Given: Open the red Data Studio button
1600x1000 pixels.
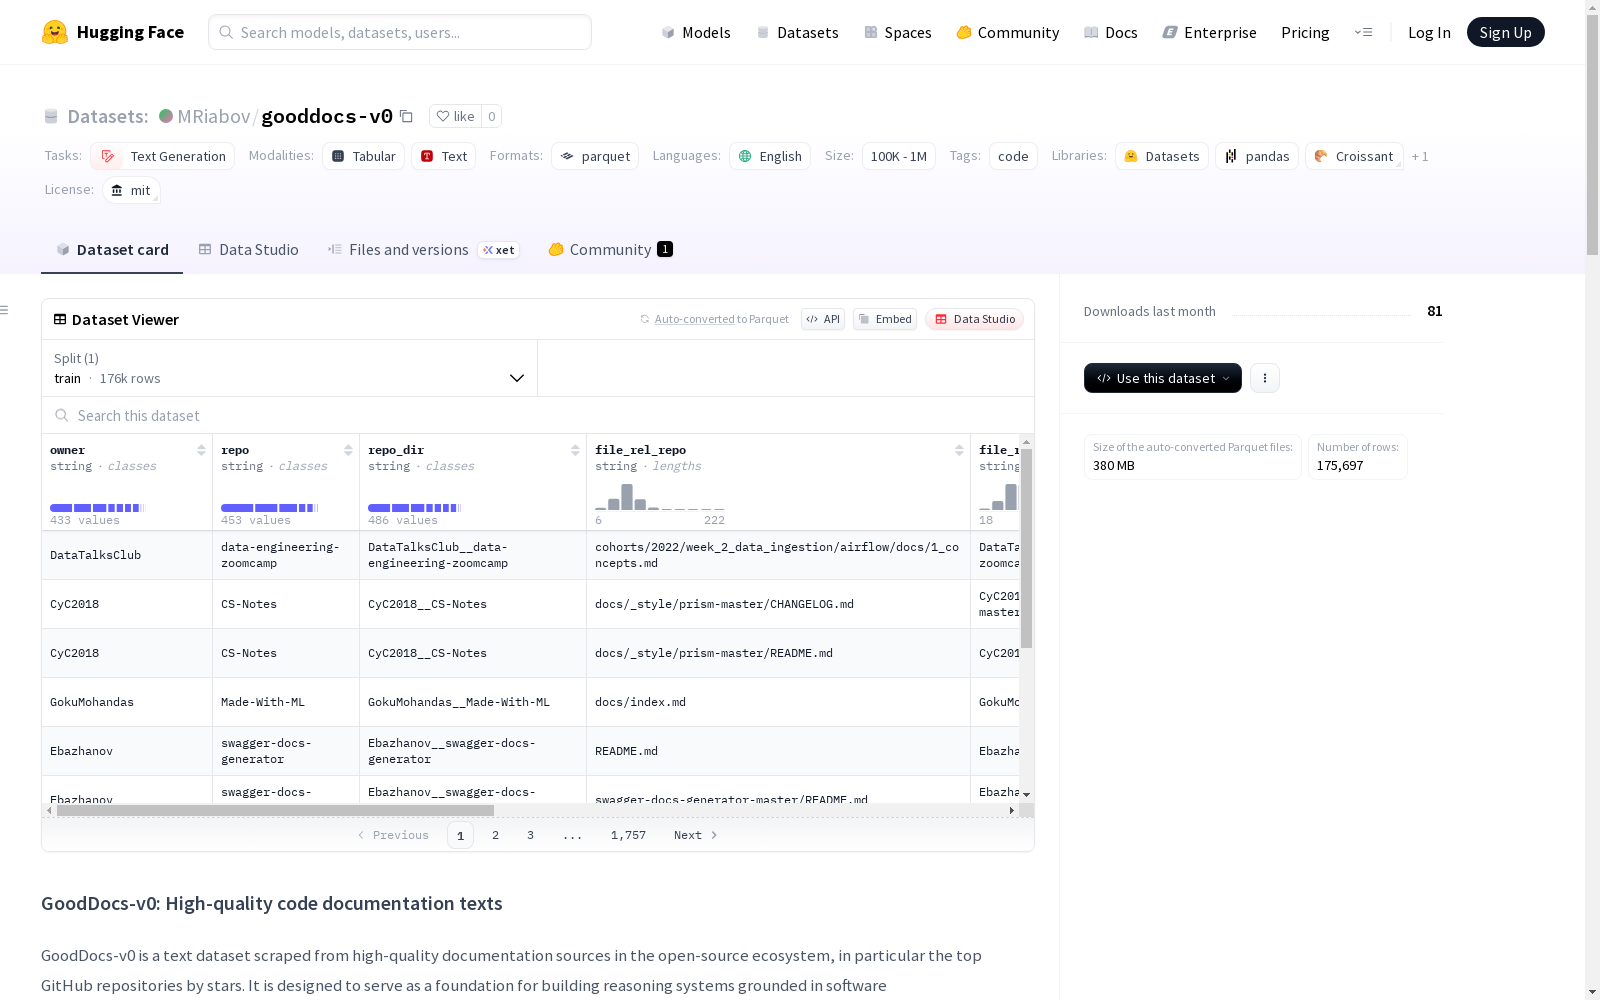Looking at the screenshot, I should (x=974, y=319).
